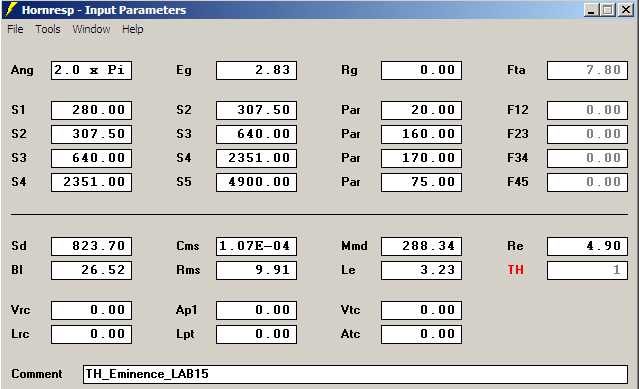
Task: Click the F23 value box
Action: (x=587, y=134)
